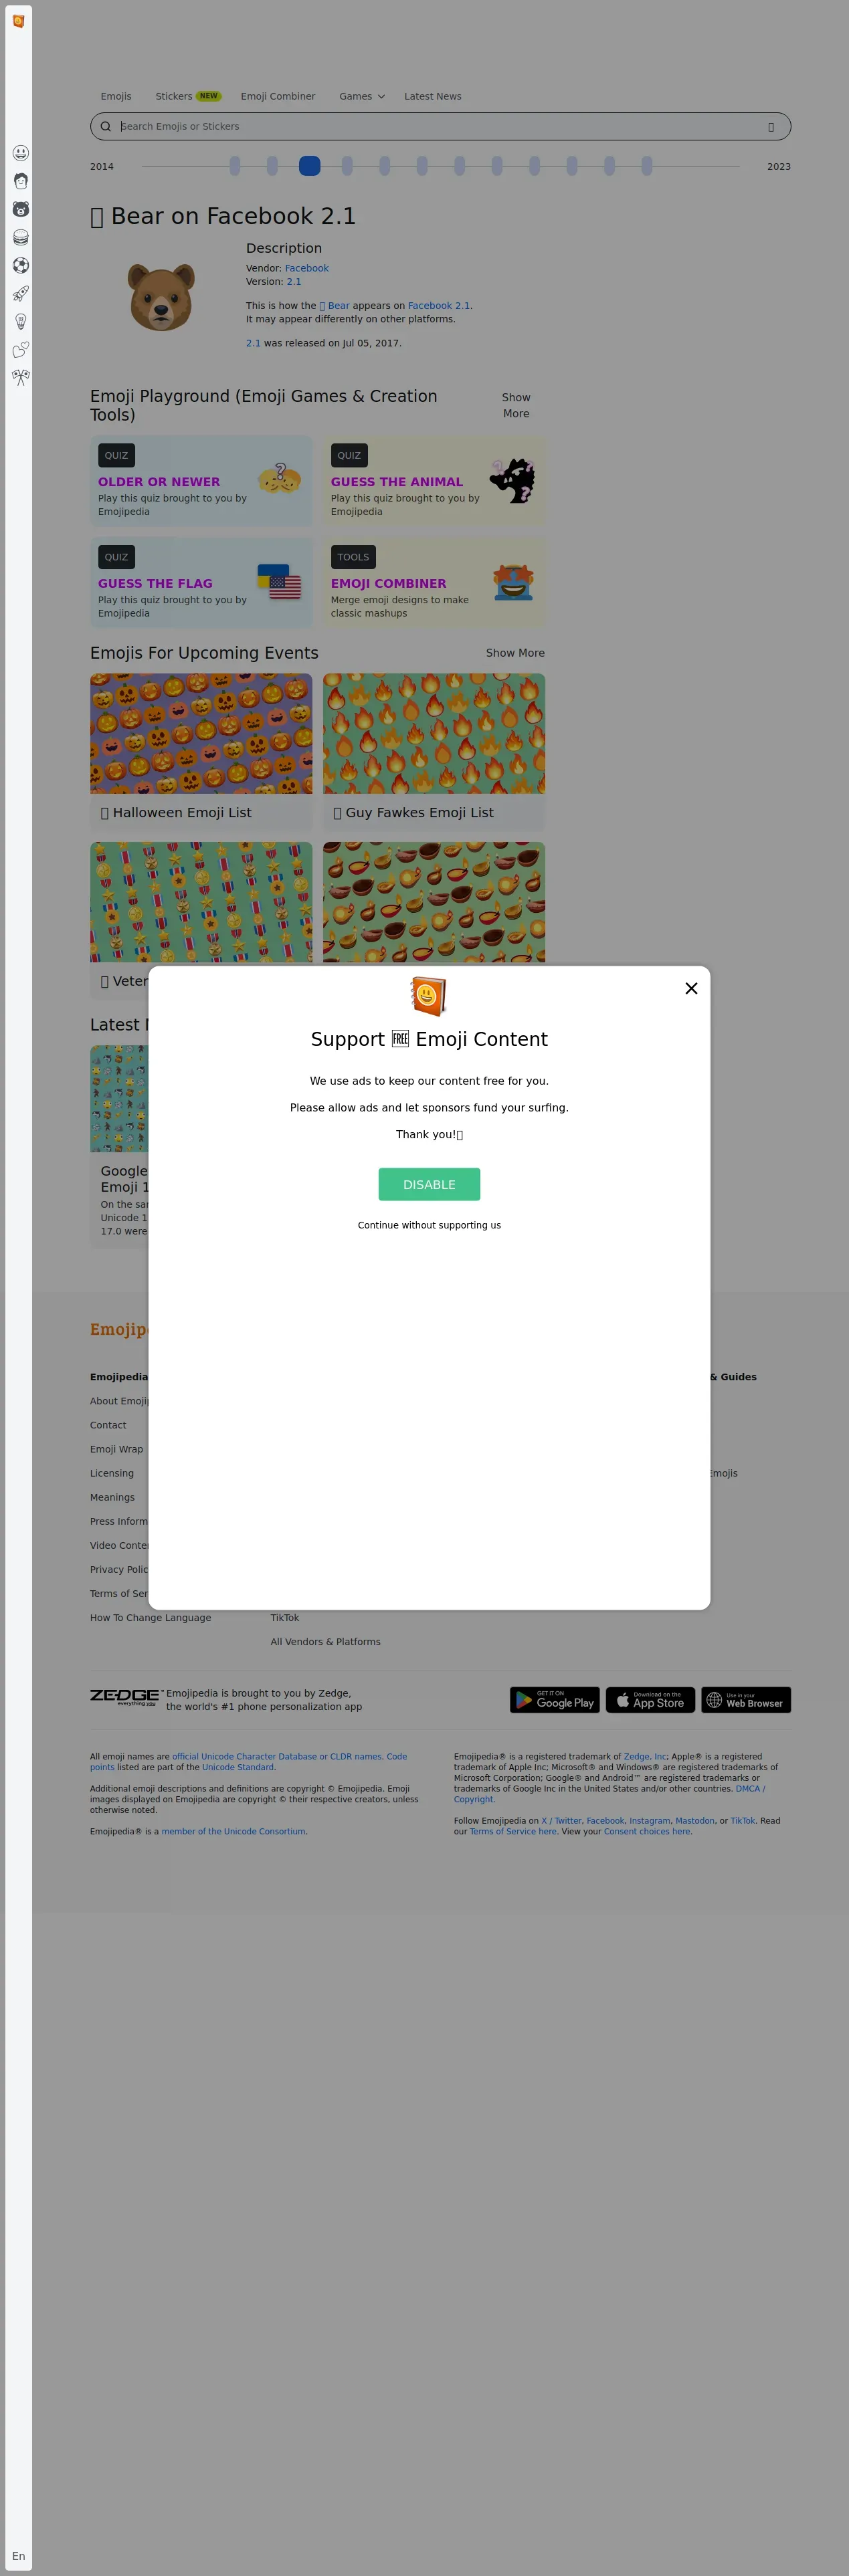This screenshot has height=2576, width=849.
Task: Open the travel rocket sidebar icon
Action: click(20, 293)
